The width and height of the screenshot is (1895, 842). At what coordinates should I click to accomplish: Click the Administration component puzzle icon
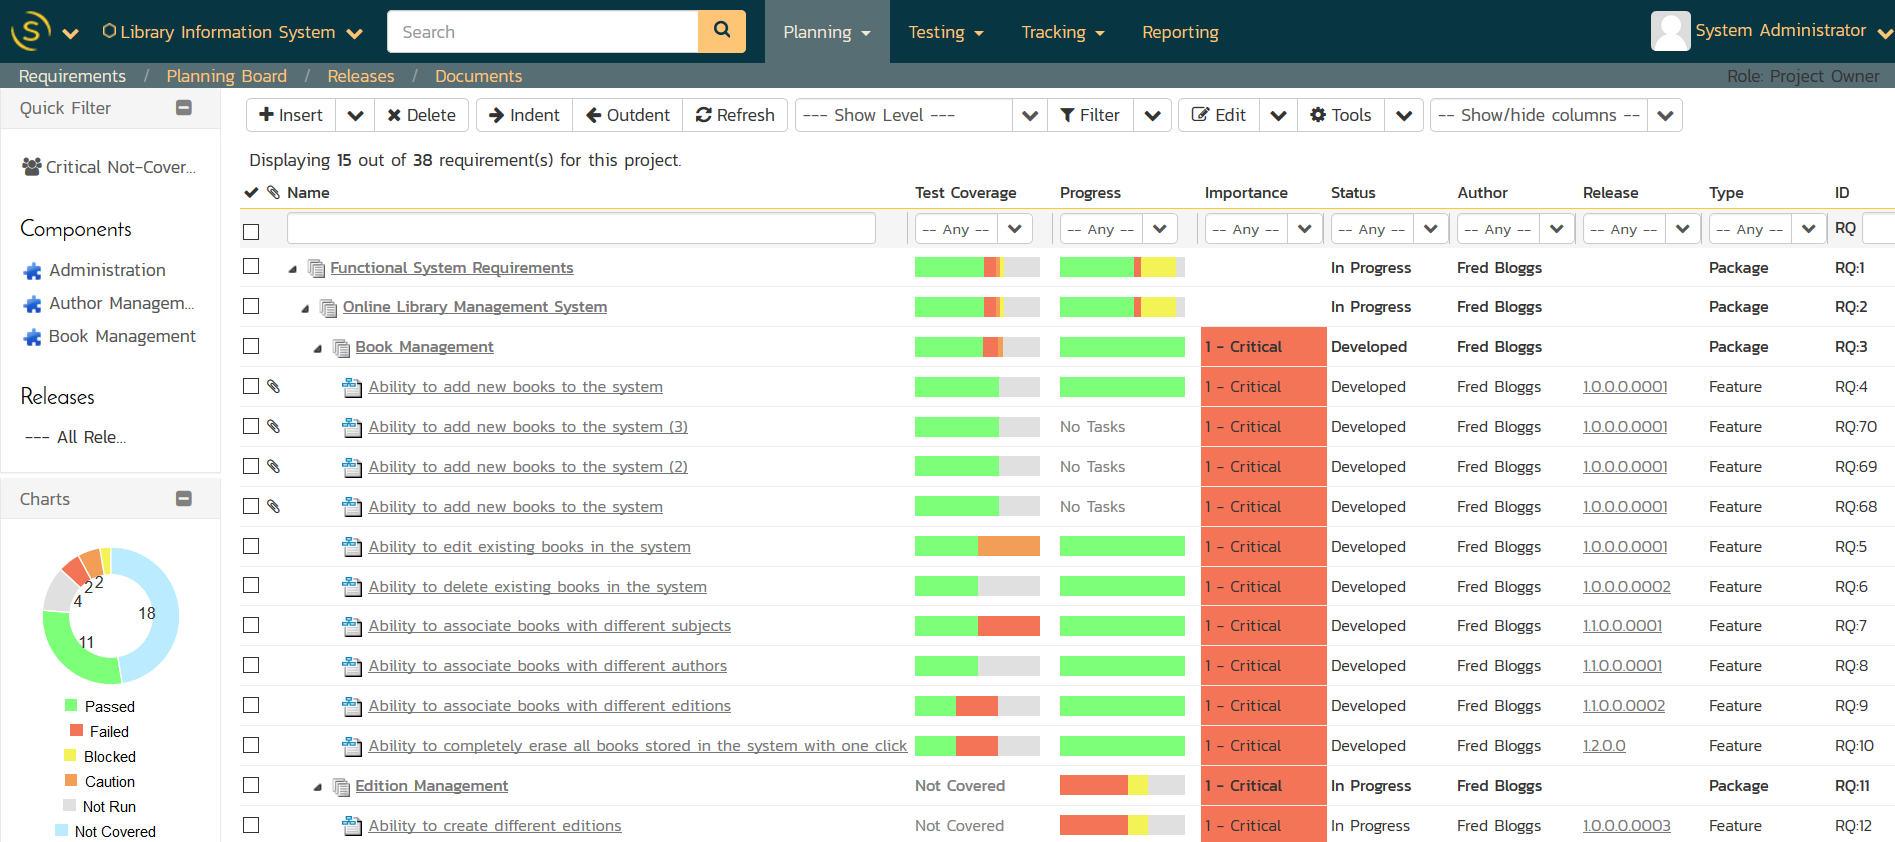[33, 271]
